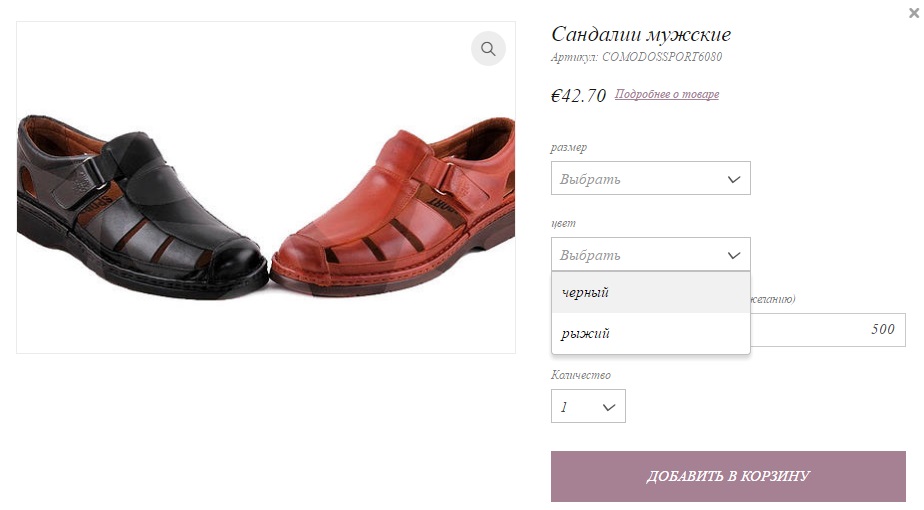The height and width of the screenshot is (510, 924).
Task: Click the black sandal in product photo
Action: 140,205
